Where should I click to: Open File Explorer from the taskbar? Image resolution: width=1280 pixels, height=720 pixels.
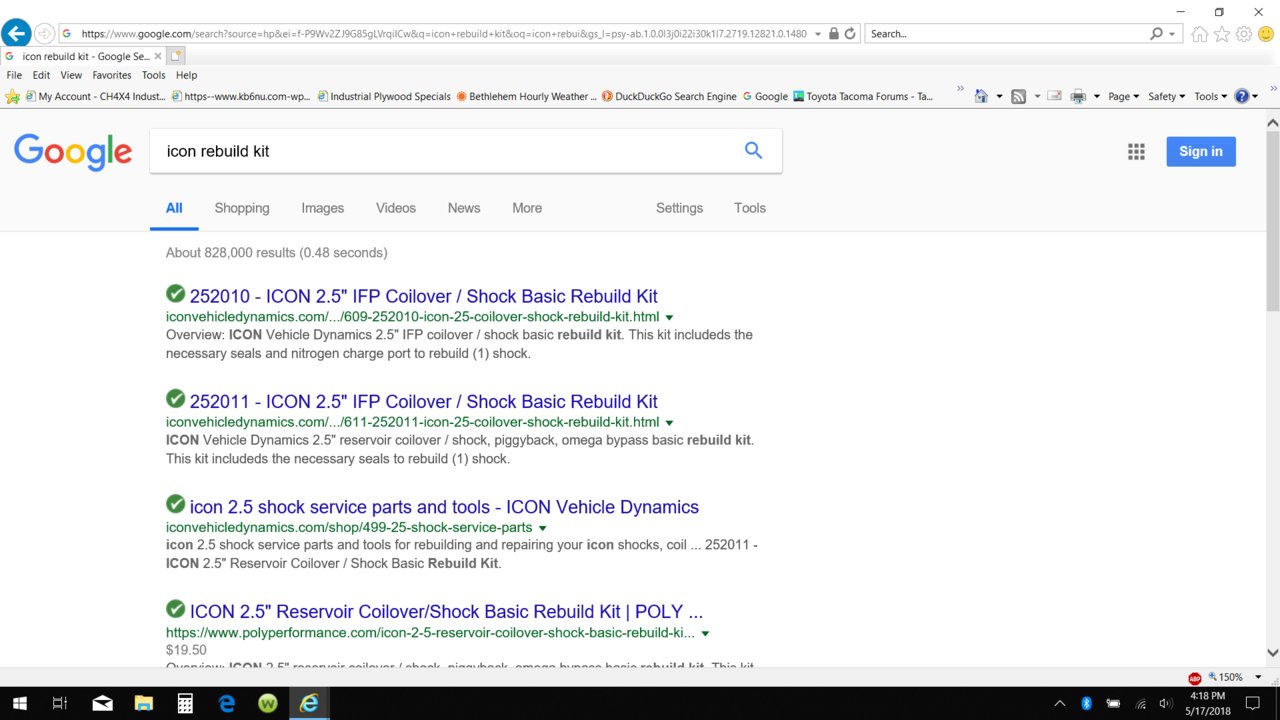click(143, 703)
